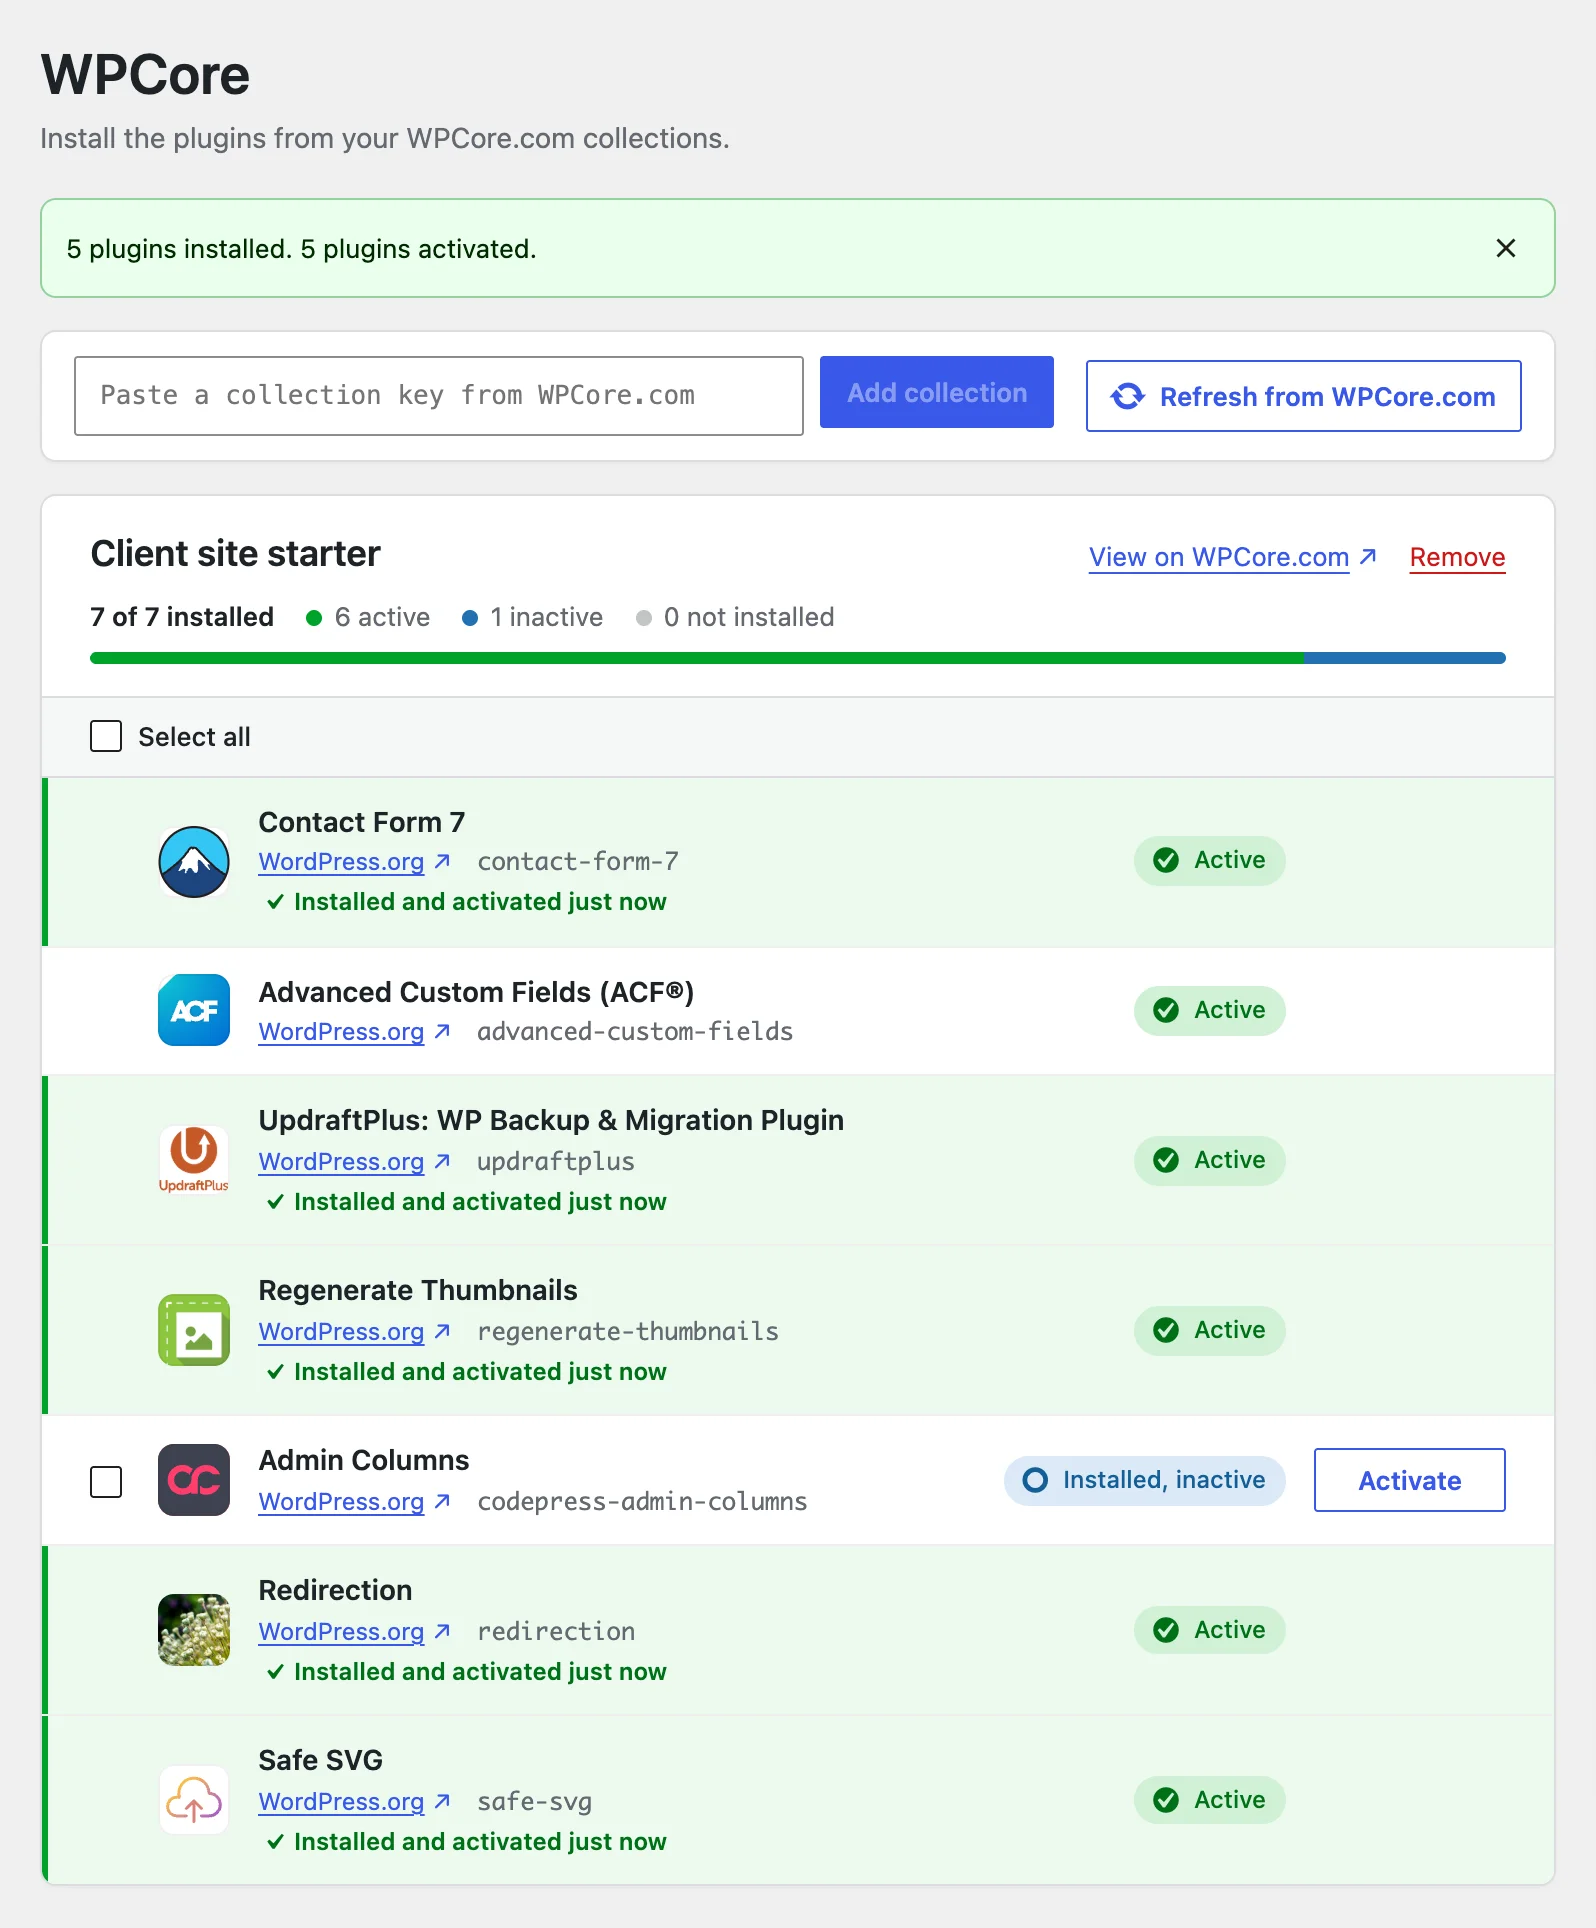Click the Active badge for Regenerate Thumbnails
The height and width of the screenshot is (1928, 1596).
(x=1210, y=1330)
